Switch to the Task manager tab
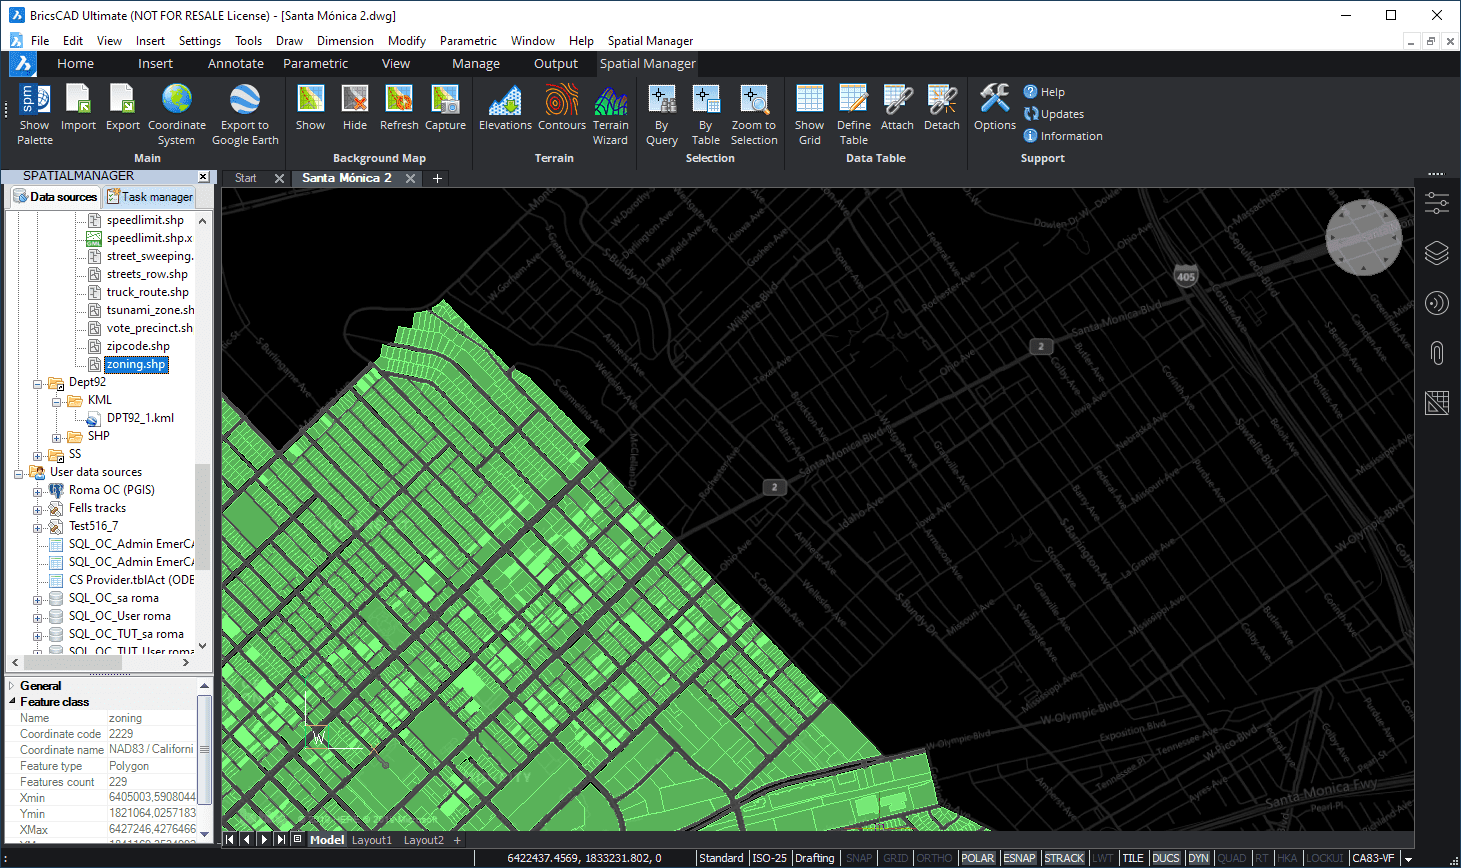 pyautogui.click(x=149, y=197)
